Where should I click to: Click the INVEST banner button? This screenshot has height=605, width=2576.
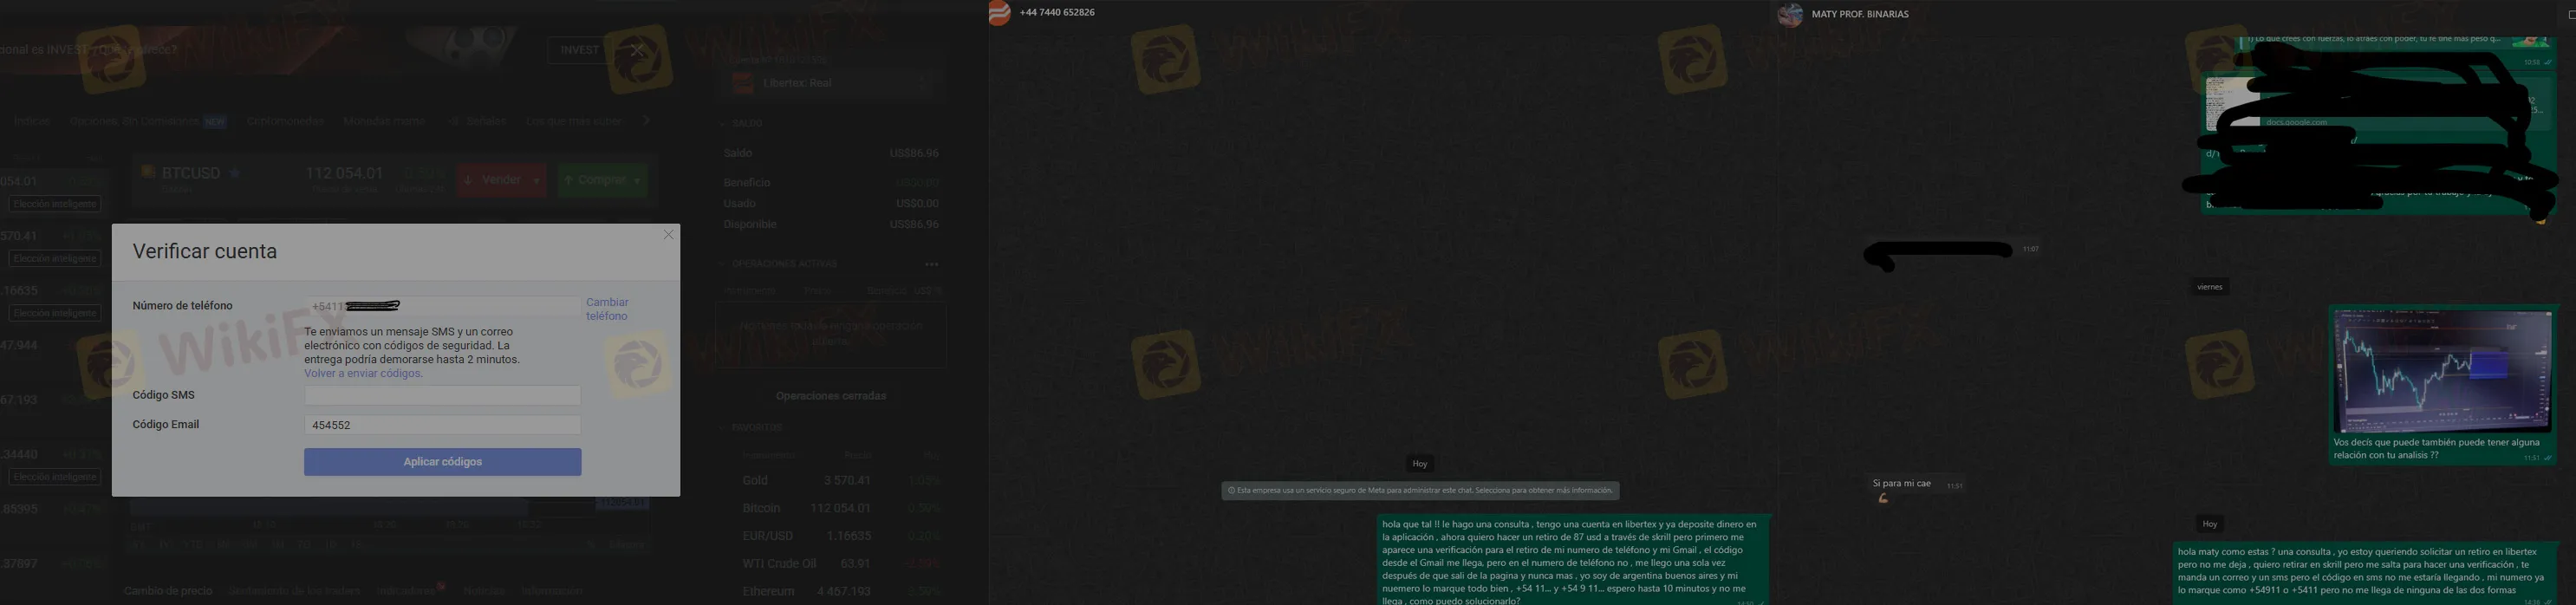pyautogui.click(x=579, y=50)
